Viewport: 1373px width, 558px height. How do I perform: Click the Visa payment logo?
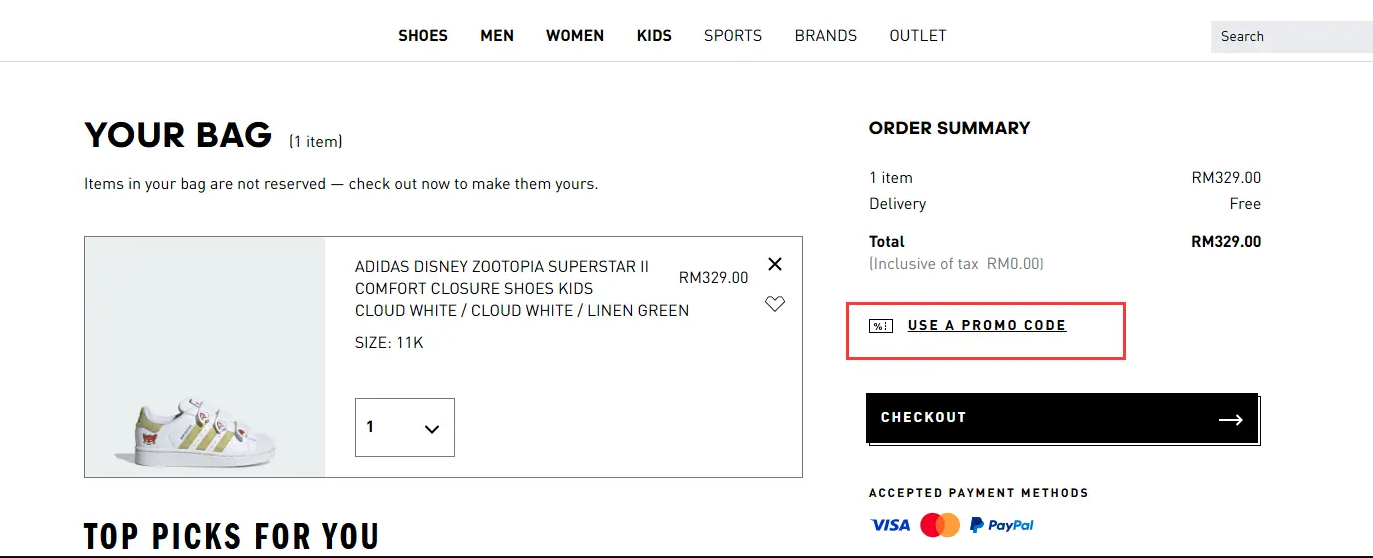point(890,525)
